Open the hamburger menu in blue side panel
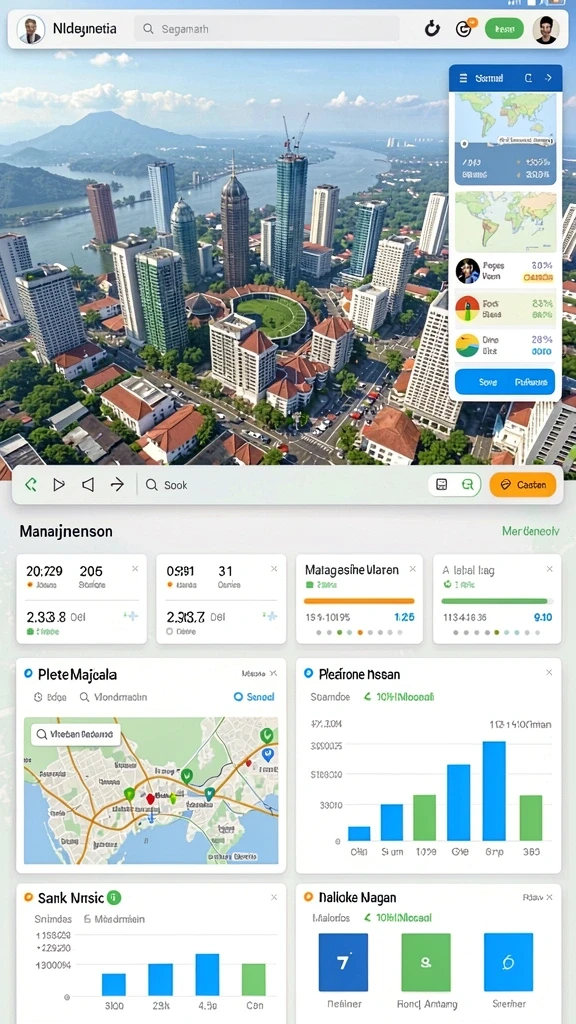576x1024 pixels. pos(464,78)
